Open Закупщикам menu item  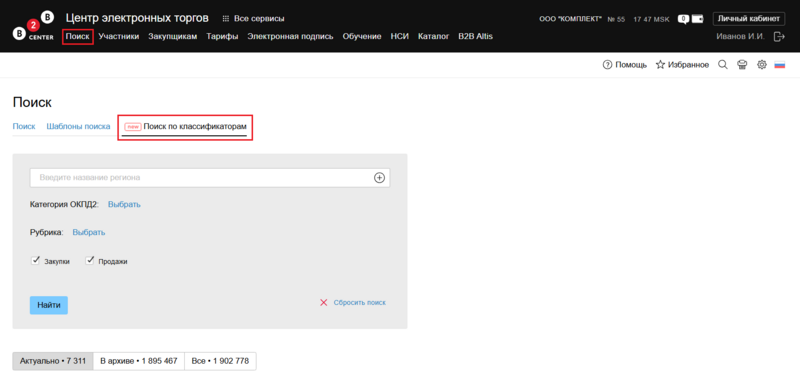[172, 36]
